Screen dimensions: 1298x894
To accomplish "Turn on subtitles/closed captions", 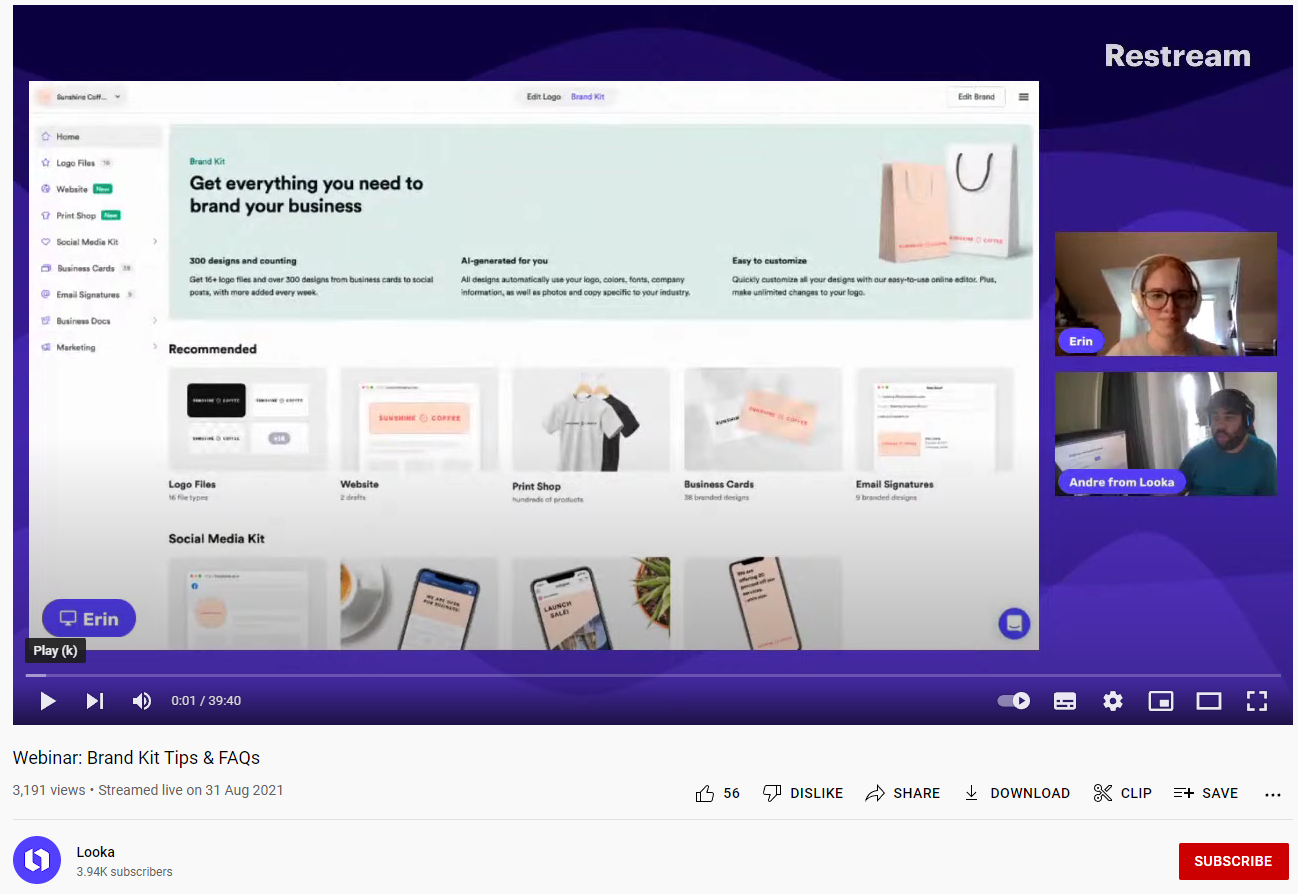I will 1065,701.
